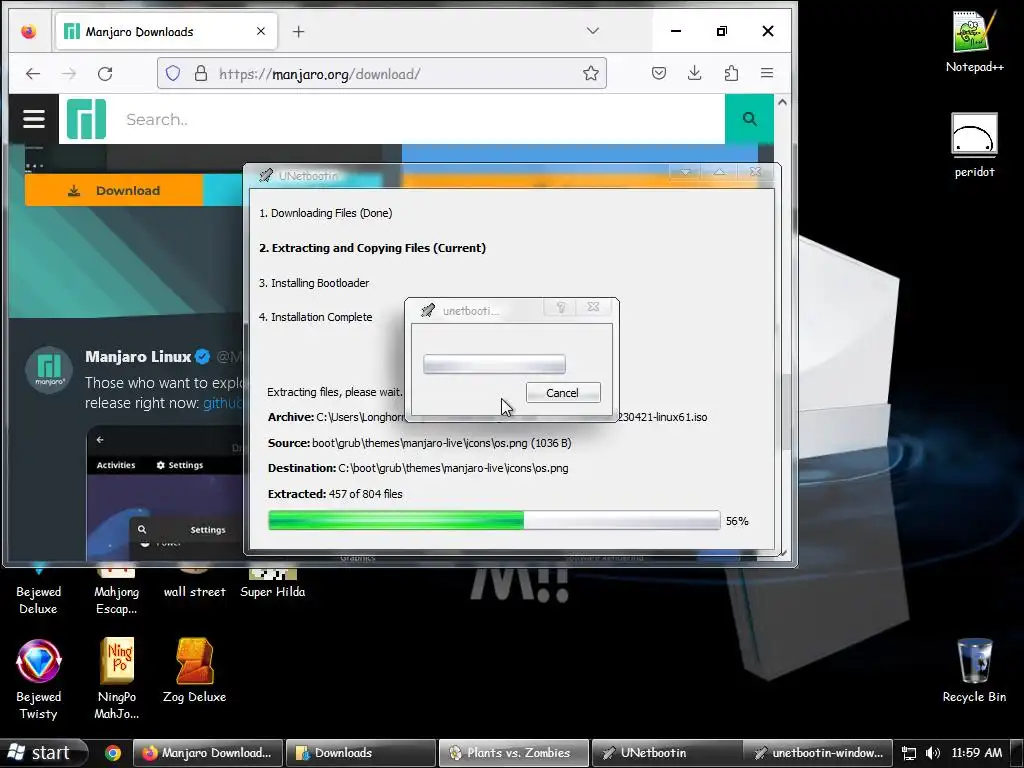The image size is (1024, 768).
Task: Cancel the unetbootin dialog
Action: (x=563, y=392)
